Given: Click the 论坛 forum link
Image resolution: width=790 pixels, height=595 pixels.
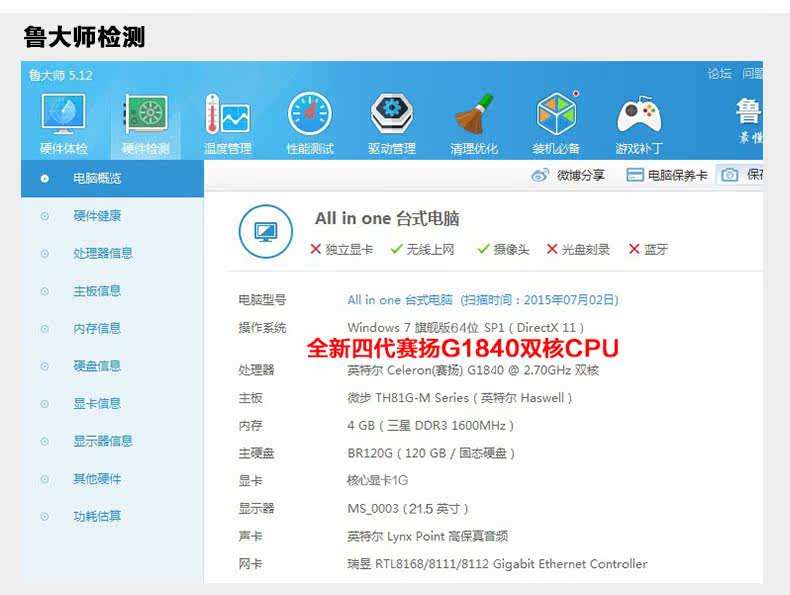Looking at the screenshot, I should pyautogui.click(x=719, y=74).
